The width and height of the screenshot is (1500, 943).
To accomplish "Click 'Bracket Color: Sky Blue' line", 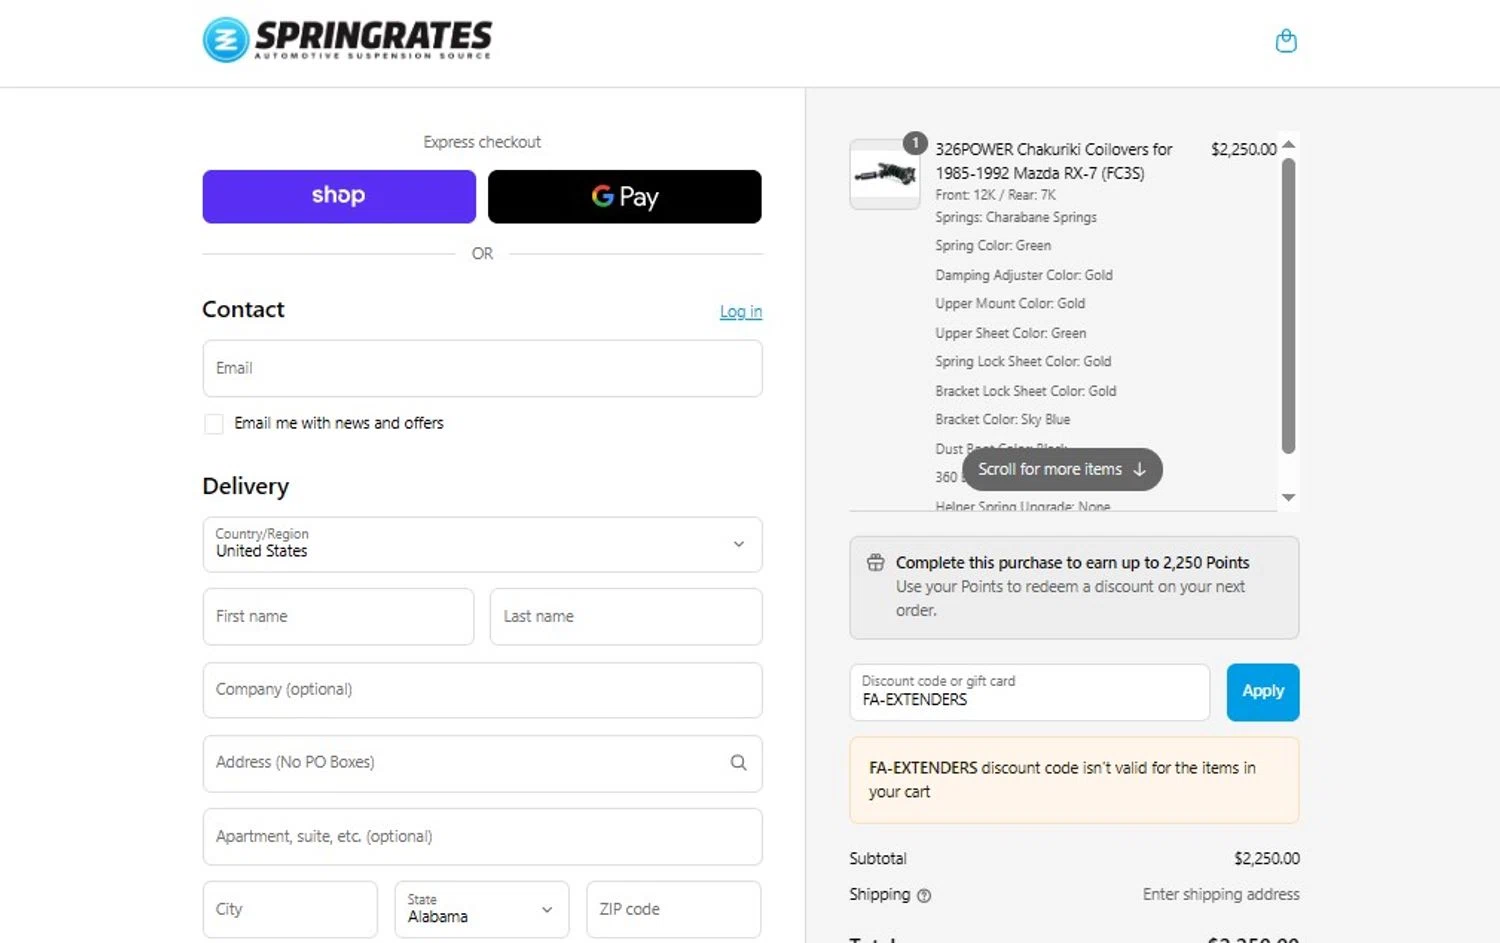I will coord(1003,420).
